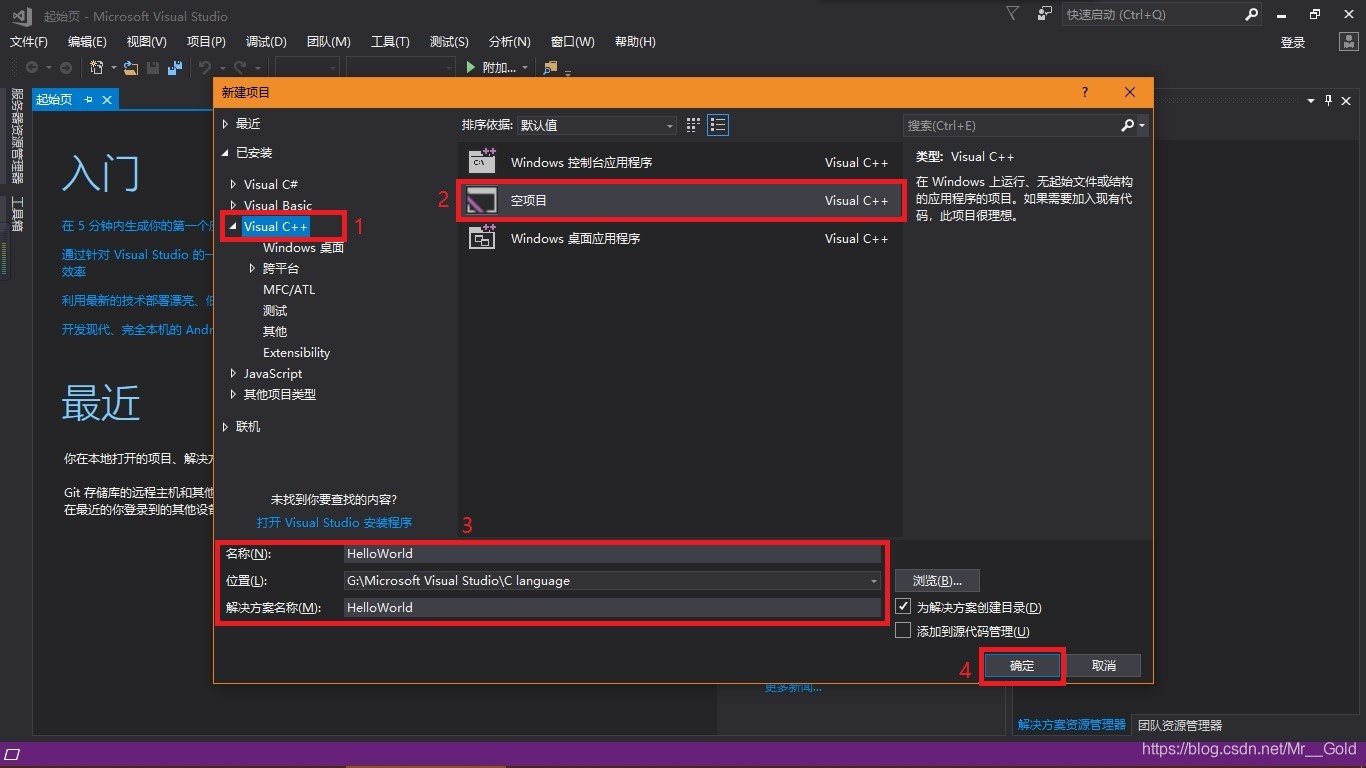Open the 编辑(E) menu
The image size is (1366, 768).
tap(87, 41)
